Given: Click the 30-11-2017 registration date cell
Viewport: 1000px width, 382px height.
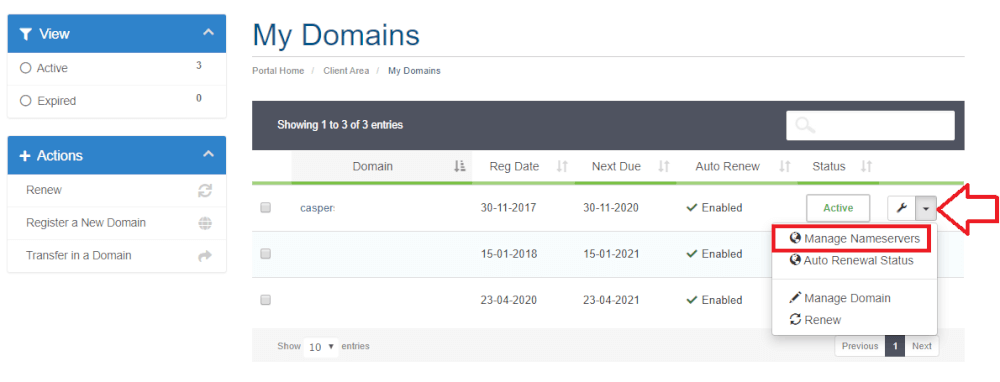Looking at the screenshot, I should coord(508,207).
